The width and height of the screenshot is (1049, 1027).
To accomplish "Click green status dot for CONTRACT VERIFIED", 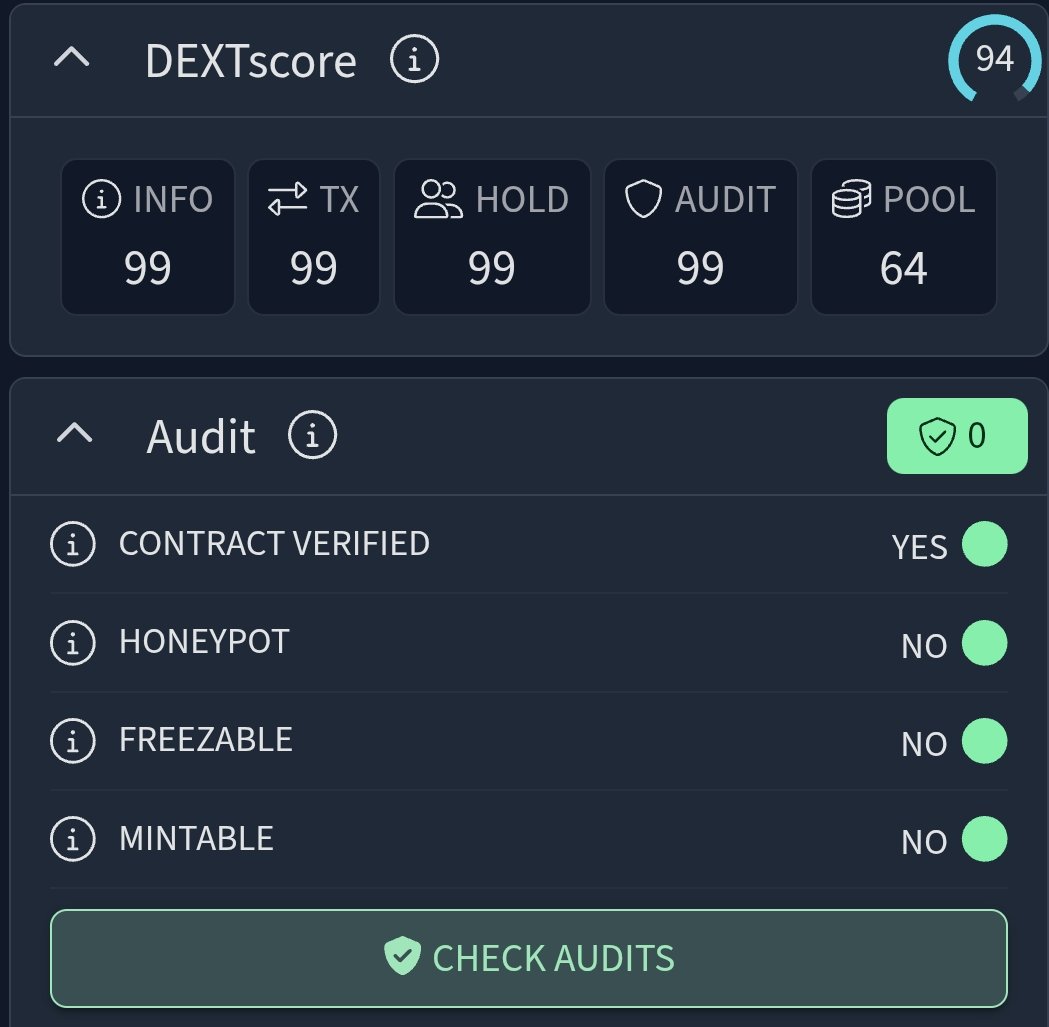I will tap(984, 544).
